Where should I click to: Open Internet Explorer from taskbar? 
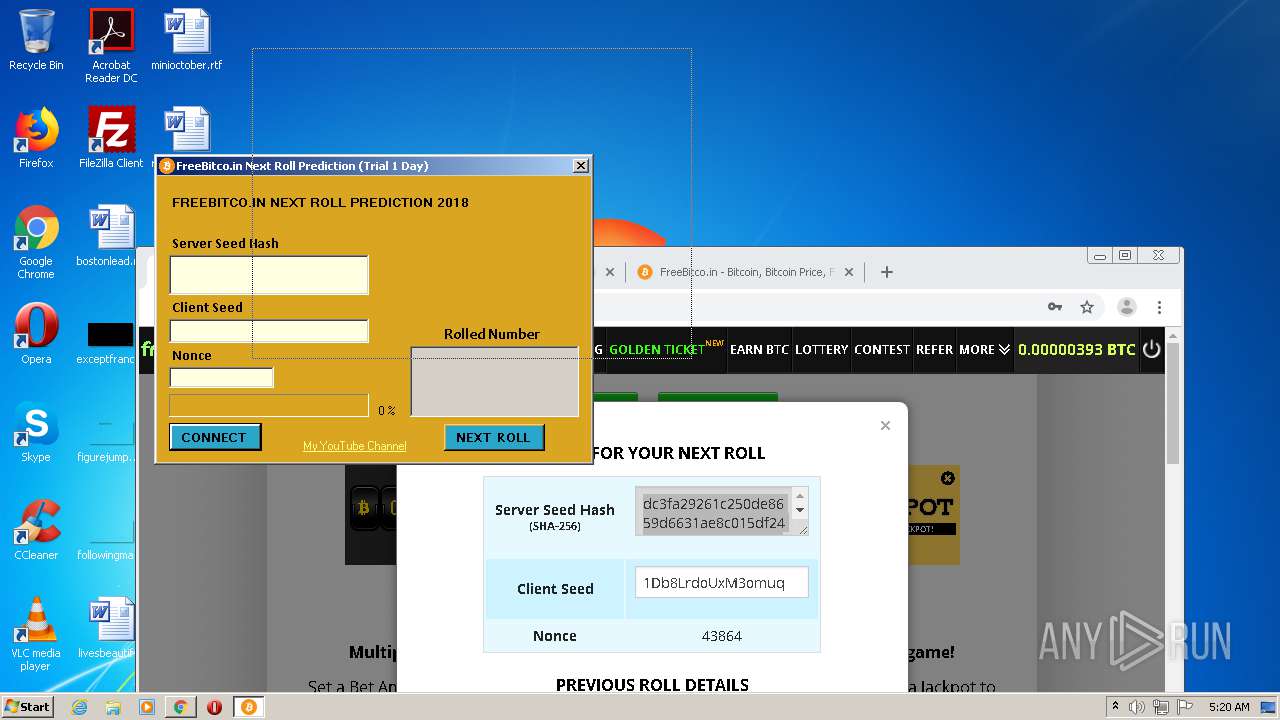coord(79,707)
